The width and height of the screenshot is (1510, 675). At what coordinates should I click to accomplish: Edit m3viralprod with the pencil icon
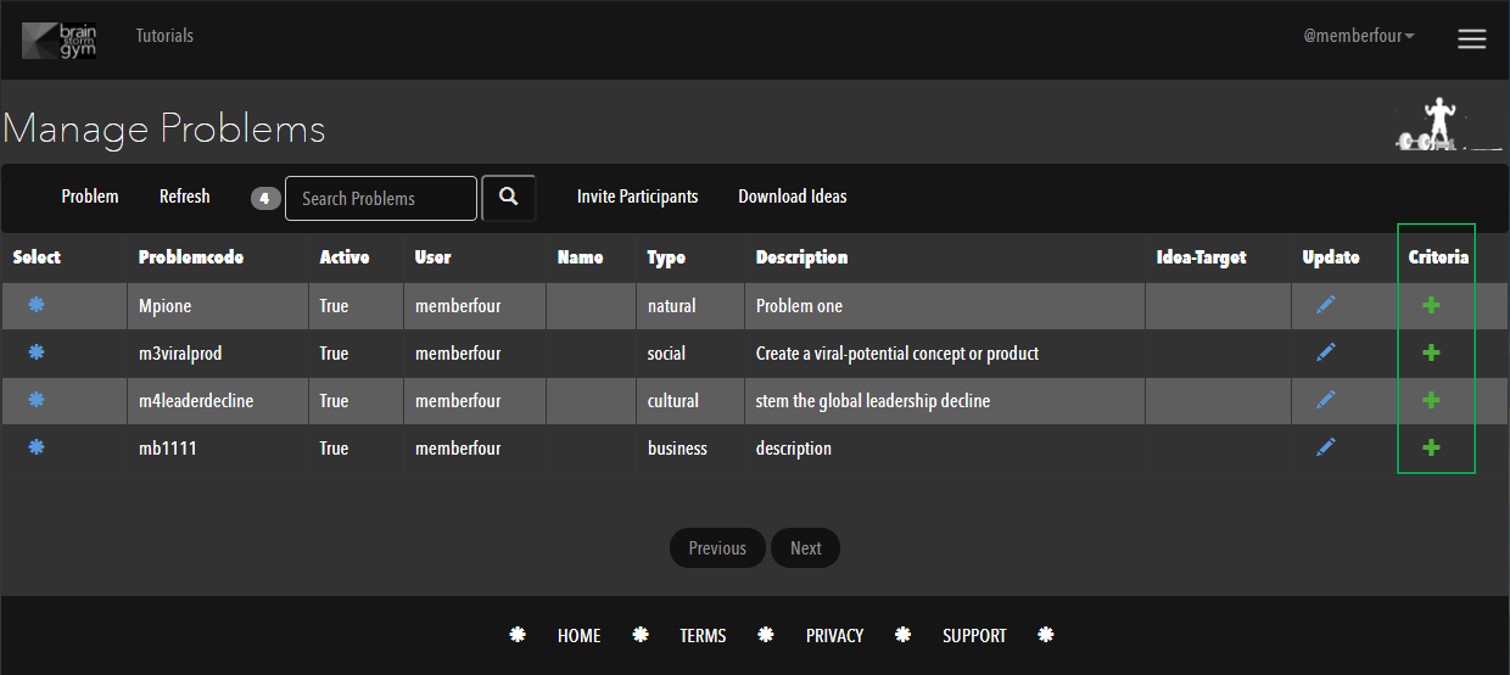(x=1326, y=352)
